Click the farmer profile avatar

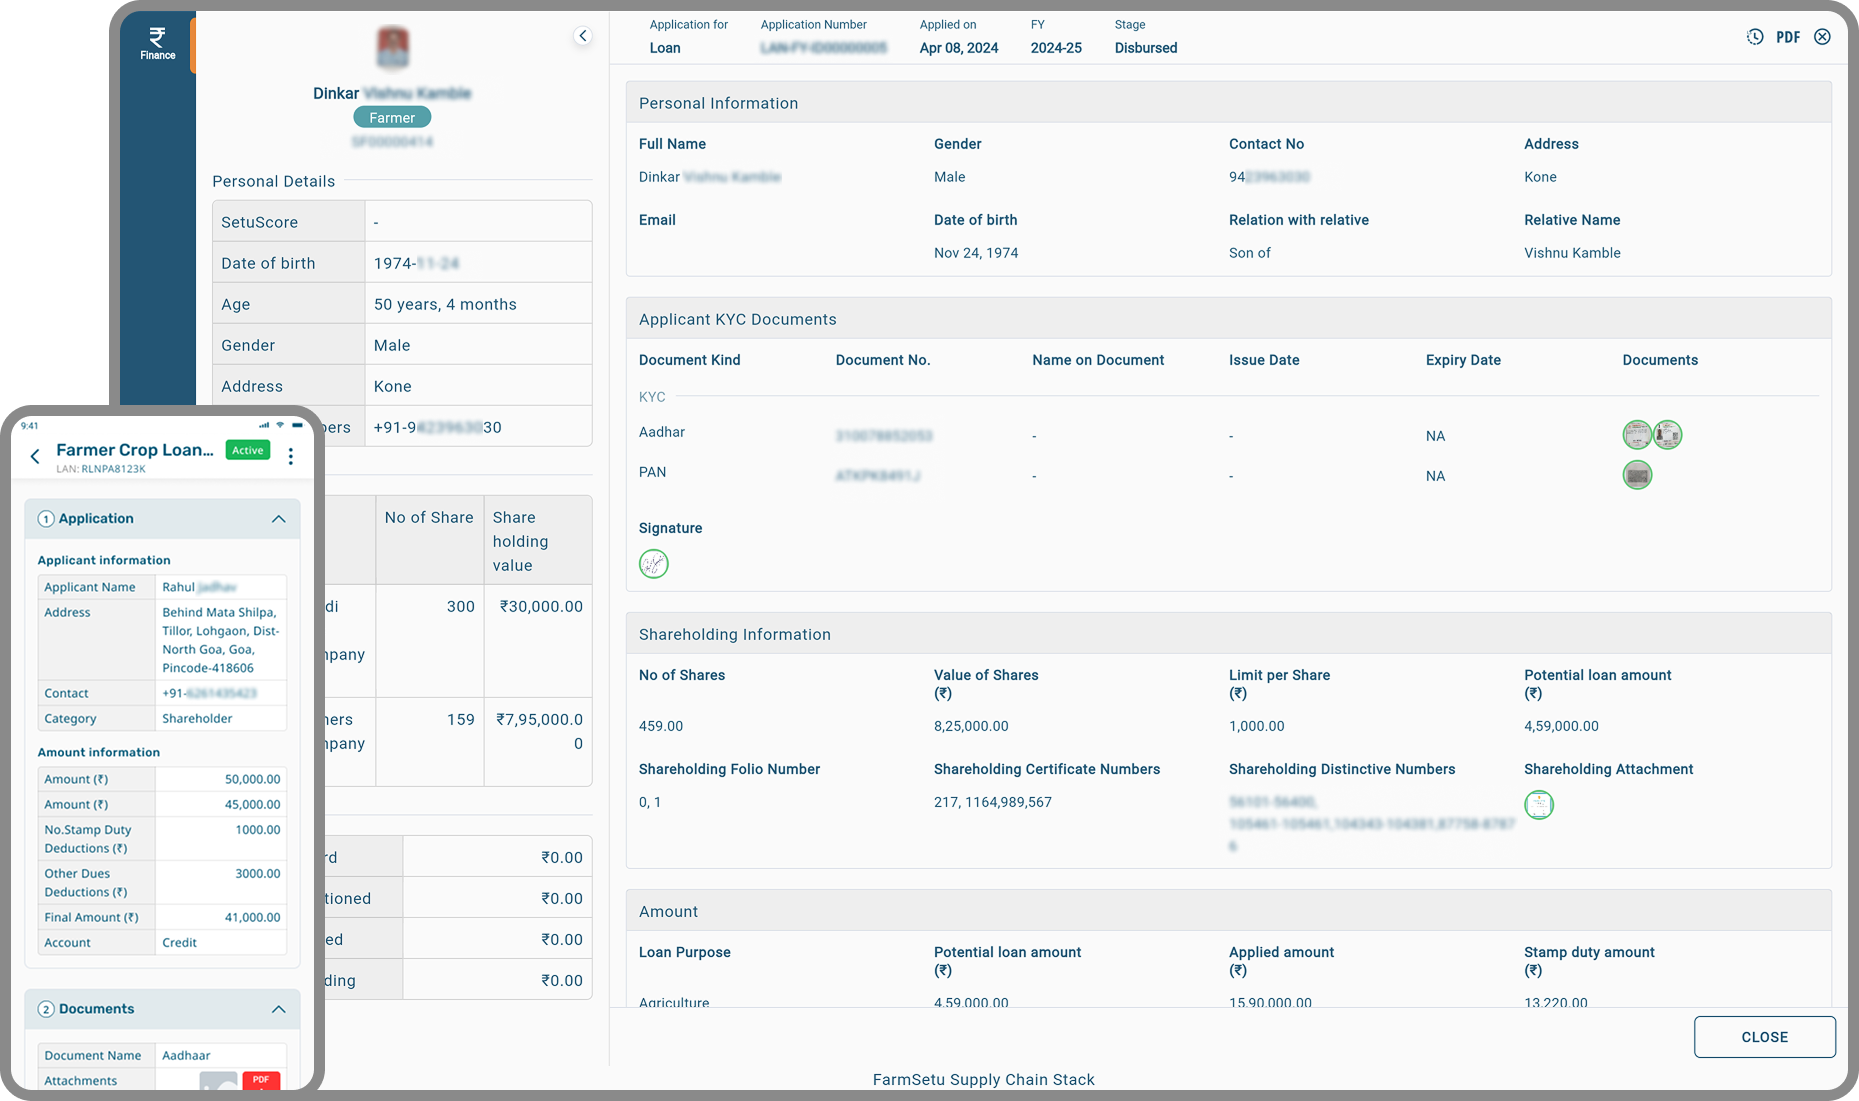click(392, 48)
